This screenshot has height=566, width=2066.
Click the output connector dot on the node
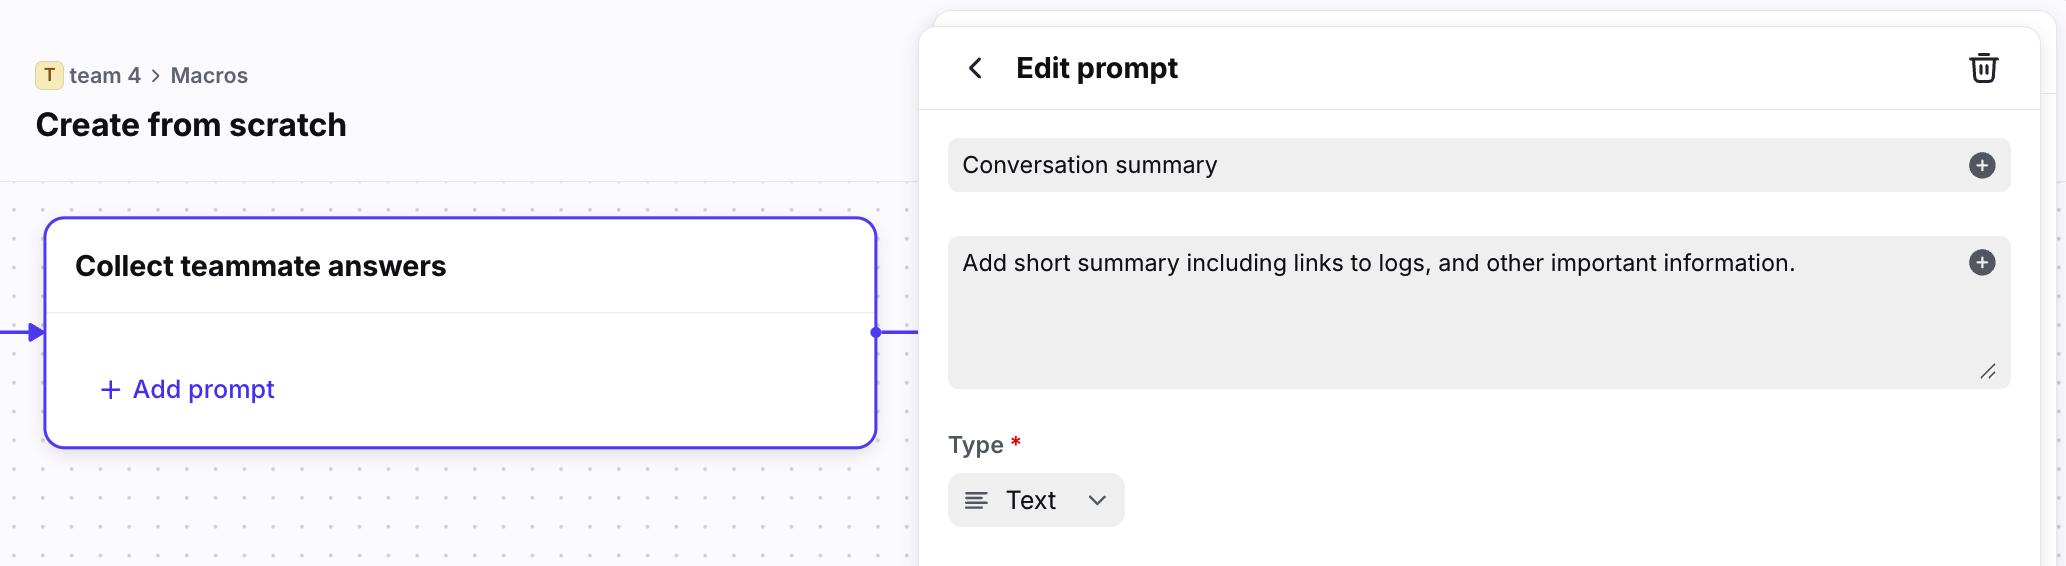pos(876,332)
